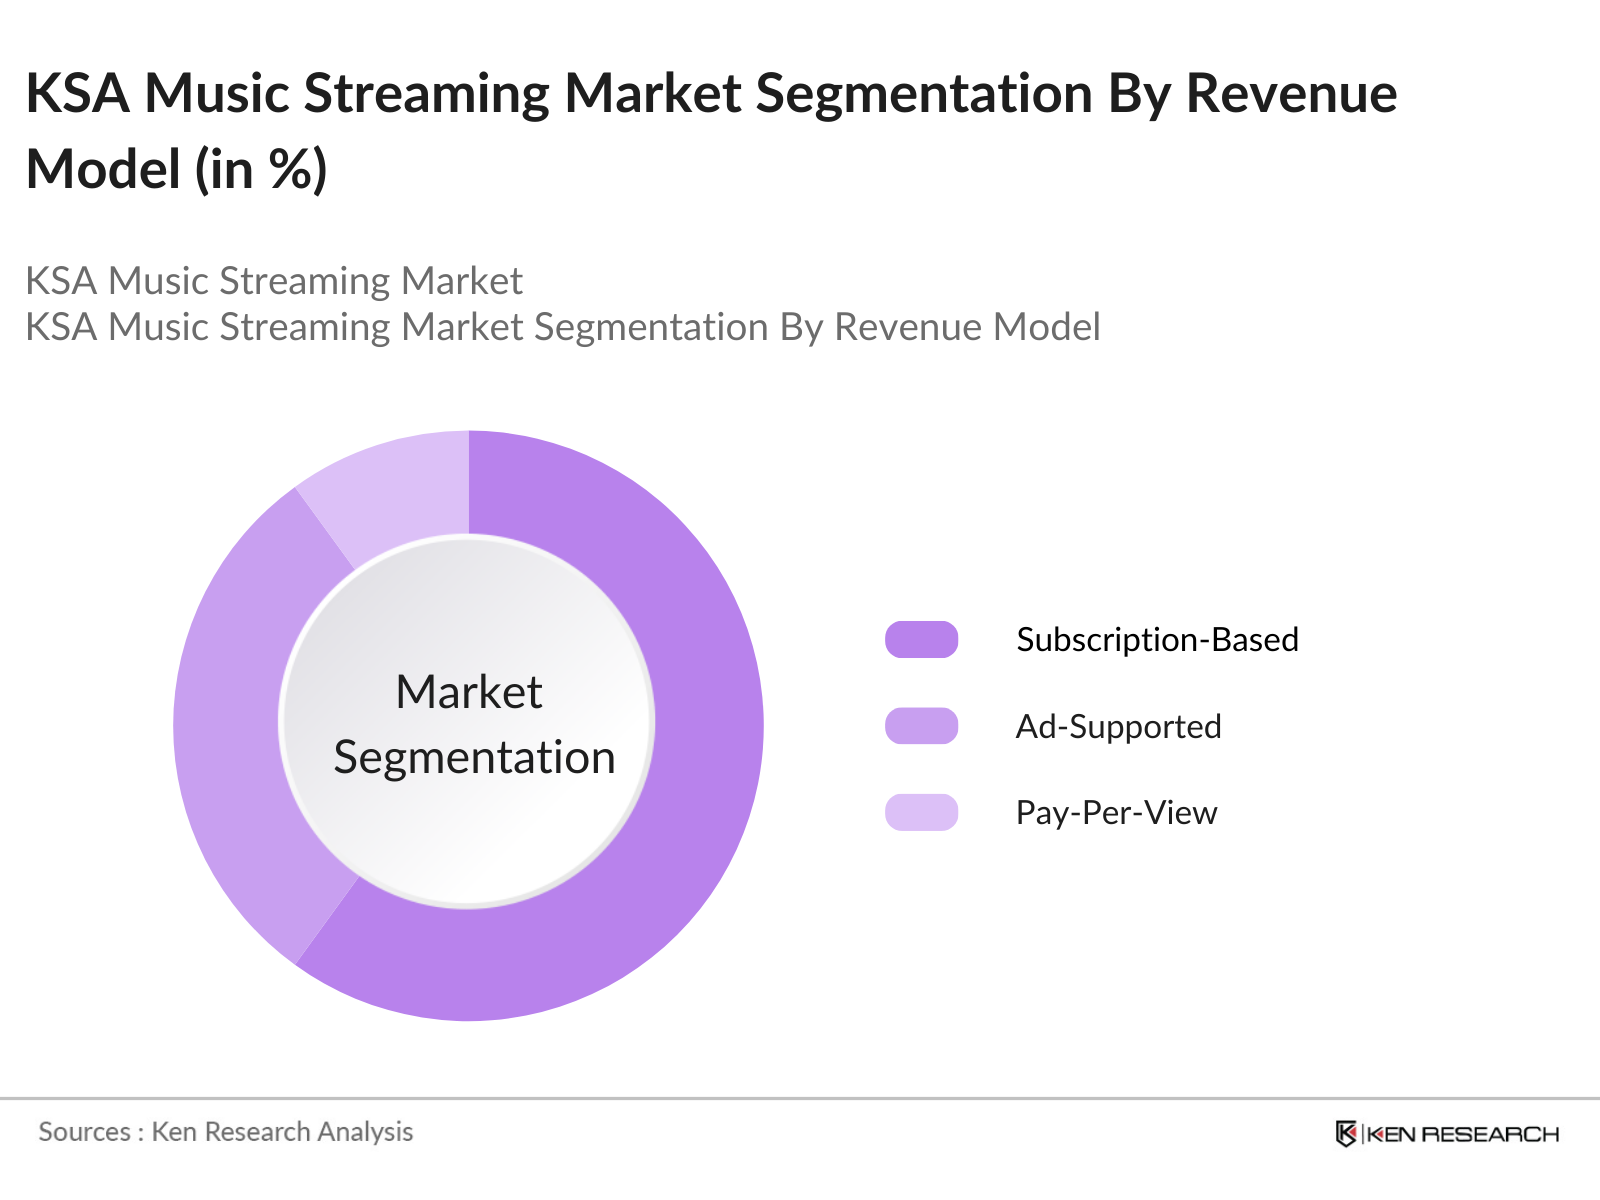Select the Pay-Per-View legend label
Screen dimensions: 1600x1200
click(x=1116, y=812)
